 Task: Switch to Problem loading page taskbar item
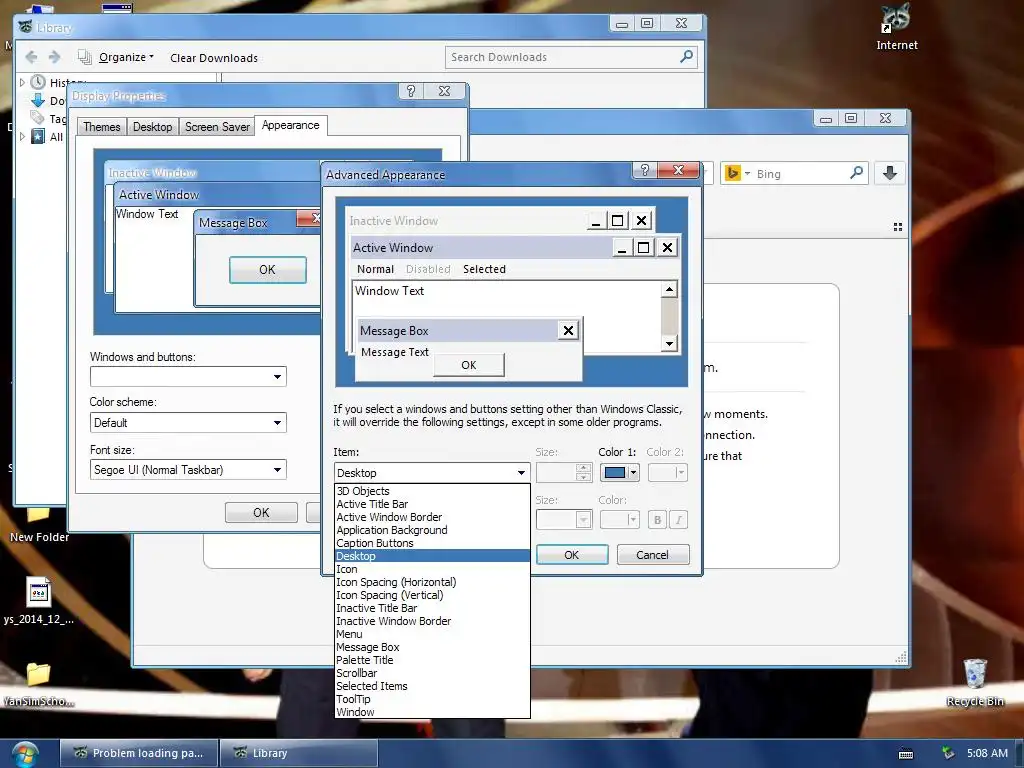click(139, 753)
